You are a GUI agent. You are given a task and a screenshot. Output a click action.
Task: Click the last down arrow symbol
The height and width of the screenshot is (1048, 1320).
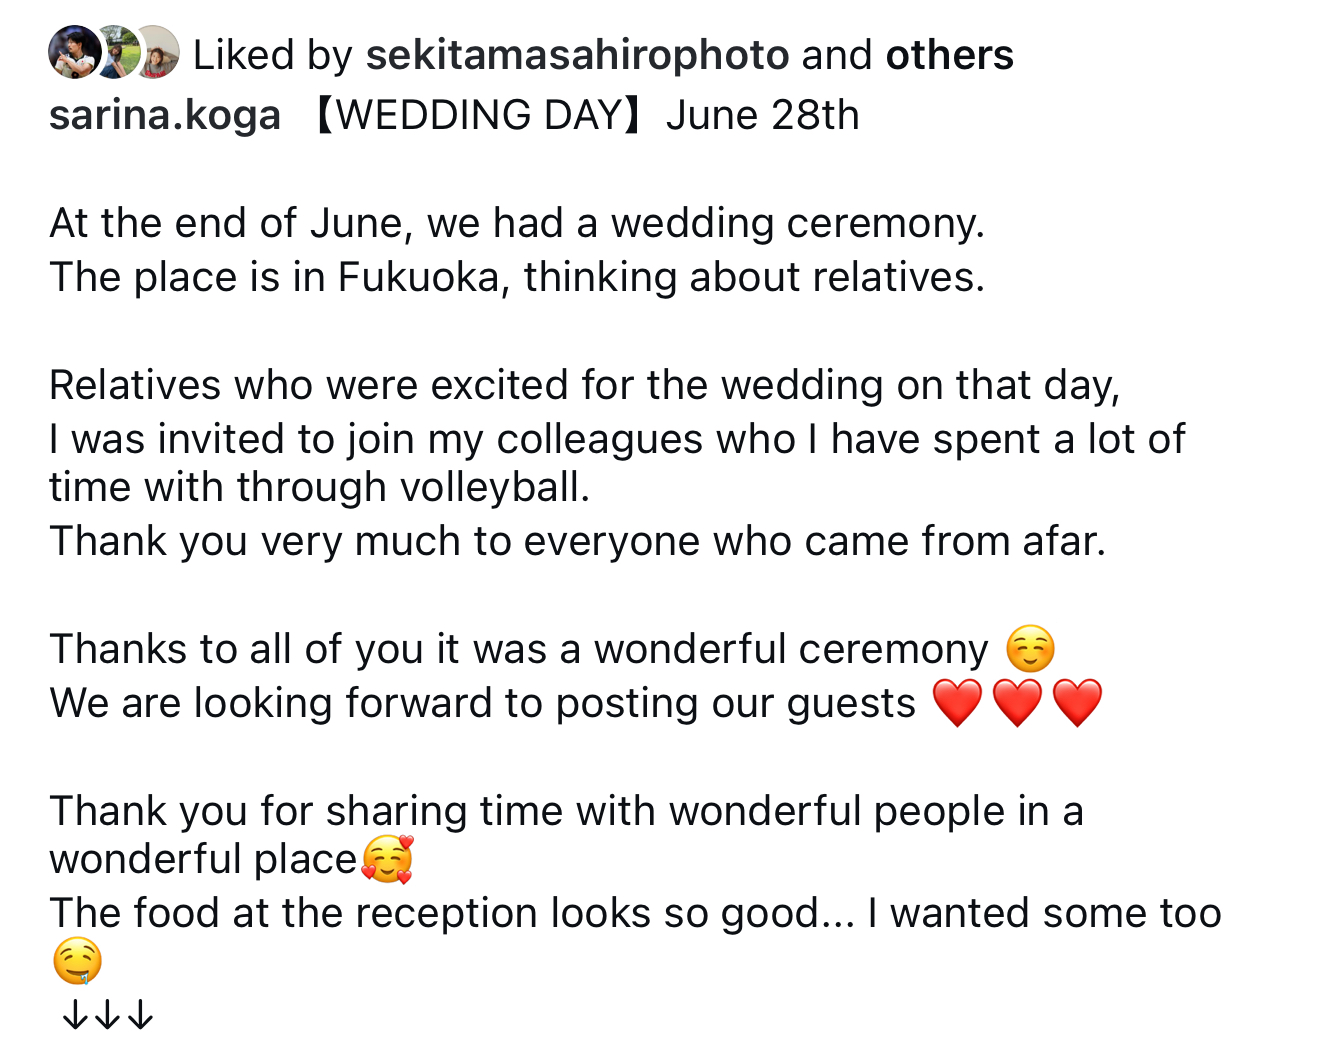click(141, 1016)
